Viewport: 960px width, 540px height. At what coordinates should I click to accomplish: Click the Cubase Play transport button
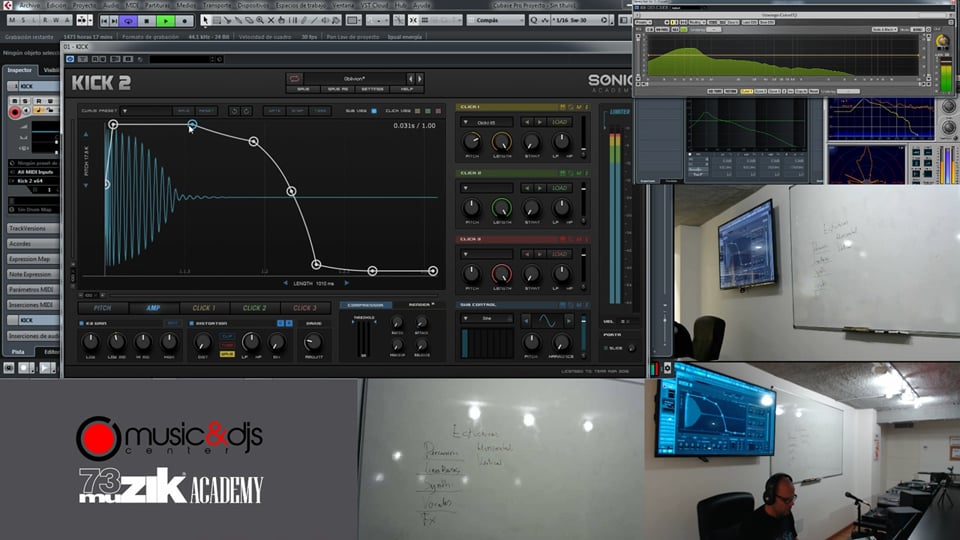[x=165, y=21]
